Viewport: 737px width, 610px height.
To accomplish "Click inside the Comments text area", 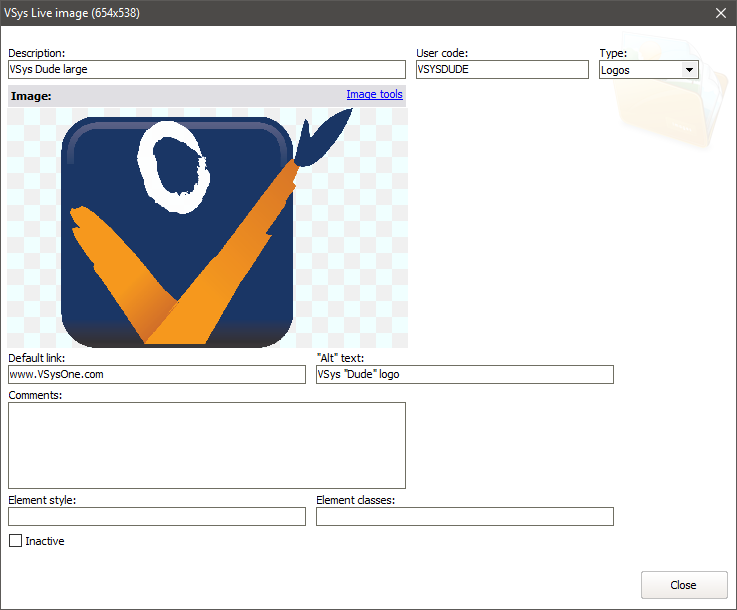I will [206, 445].
